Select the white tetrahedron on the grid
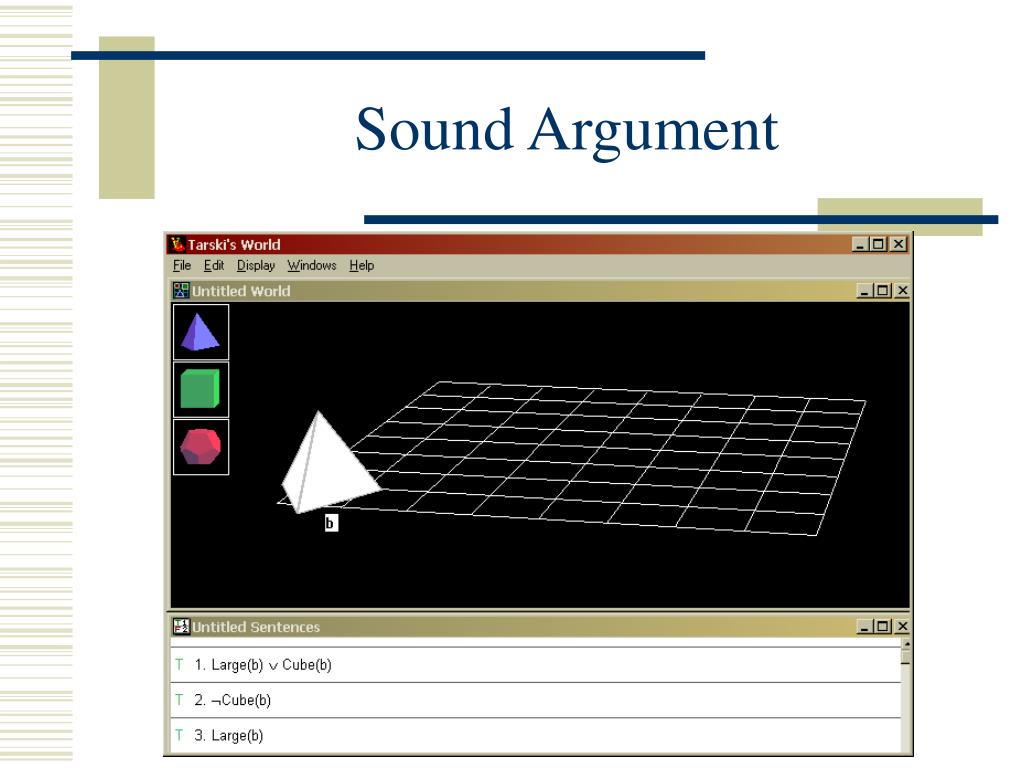 point(327,465)
